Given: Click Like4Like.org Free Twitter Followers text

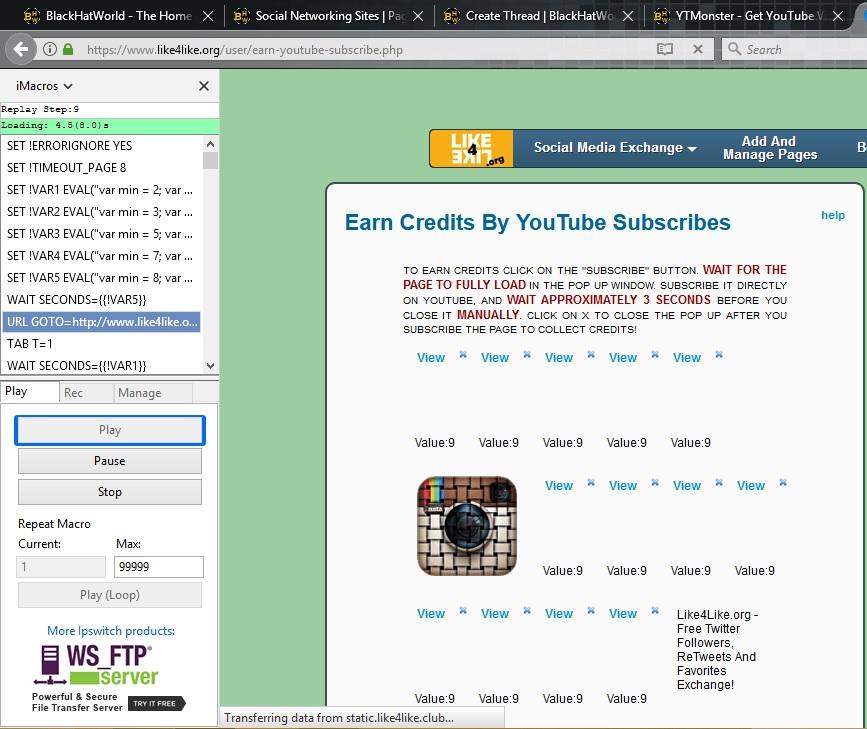Looking at the screenshot, I should [717, 649].
